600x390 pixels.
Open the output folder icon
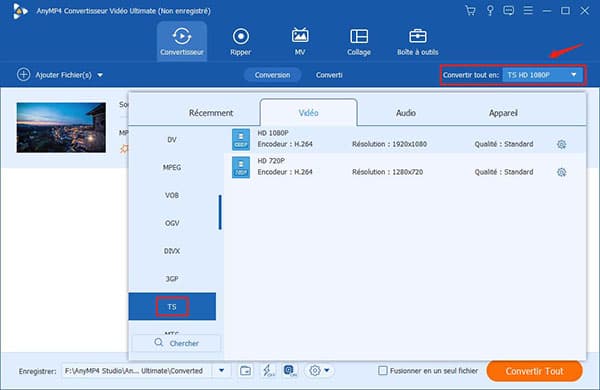245,370
